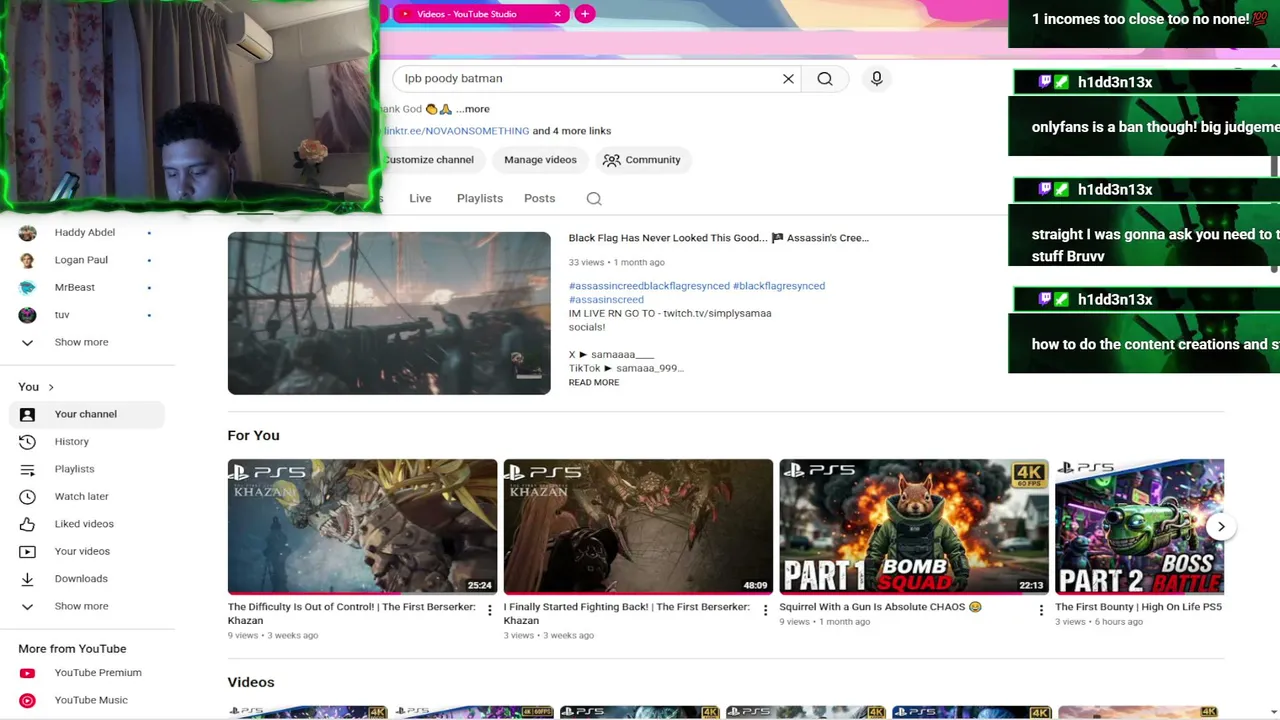Viewport: 1280px width, 720px height.
Task: Open Haddy Abdel subscription
Action: click(87, 232)
